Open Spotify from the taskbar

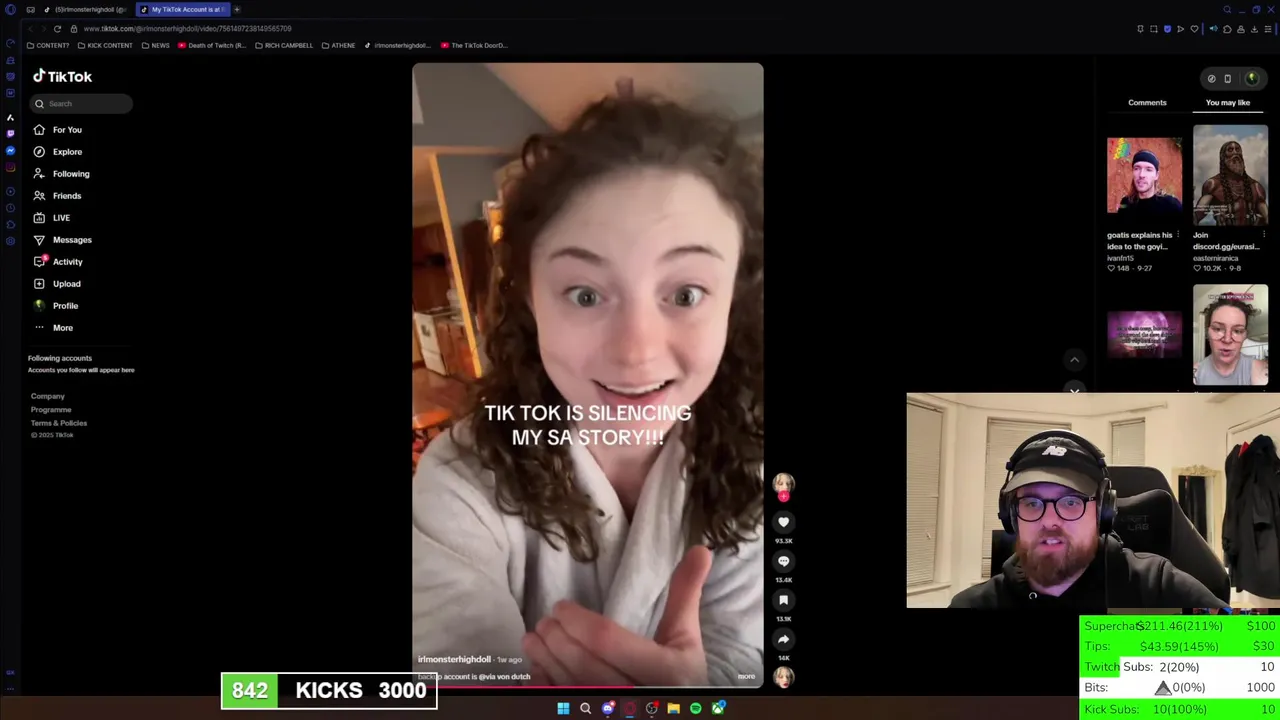pos(695,708)
